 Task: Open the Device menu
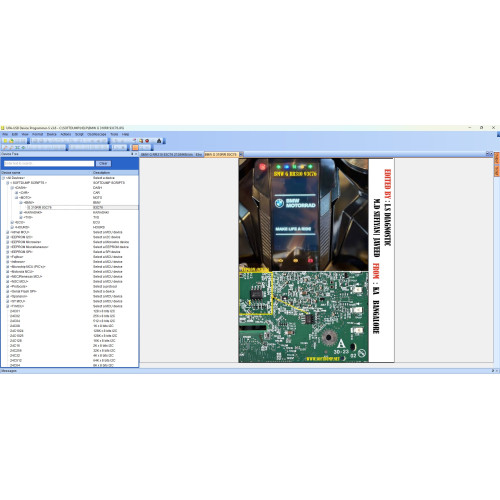click(x=52, y=134)
